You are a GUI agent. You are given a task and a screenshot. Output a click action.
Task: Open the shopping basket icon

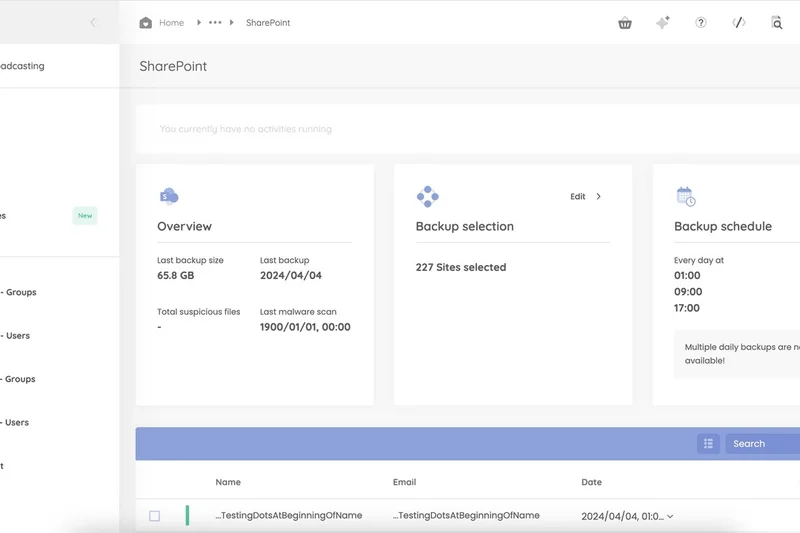click(x=624, y=23)
